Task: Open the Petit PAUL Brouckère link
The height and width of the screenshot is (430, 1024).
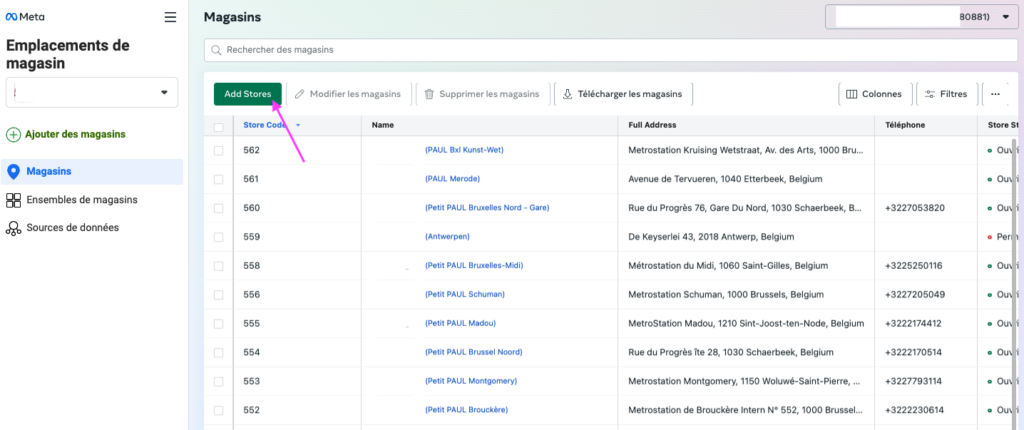Action: pyautogui.click(x=466, y=410)
